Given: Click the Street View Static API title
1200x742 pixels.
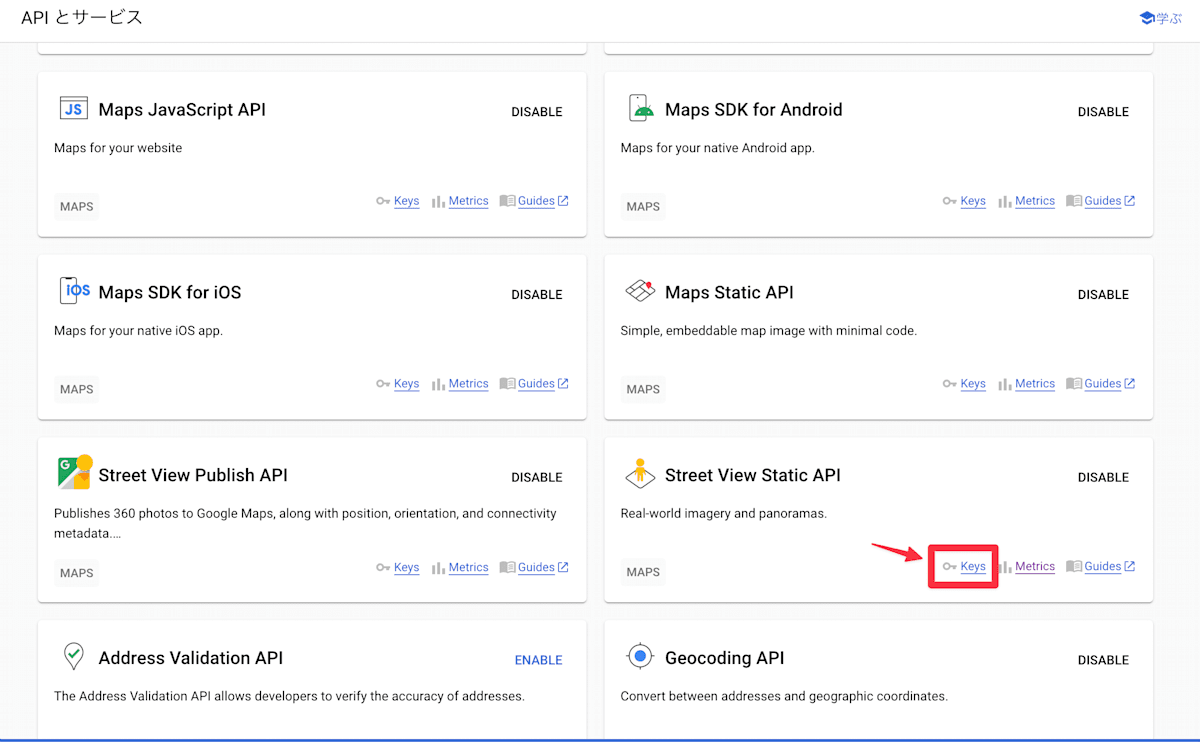Looking at the screenshot, I should pyautogui.click(x=753, y=475).
